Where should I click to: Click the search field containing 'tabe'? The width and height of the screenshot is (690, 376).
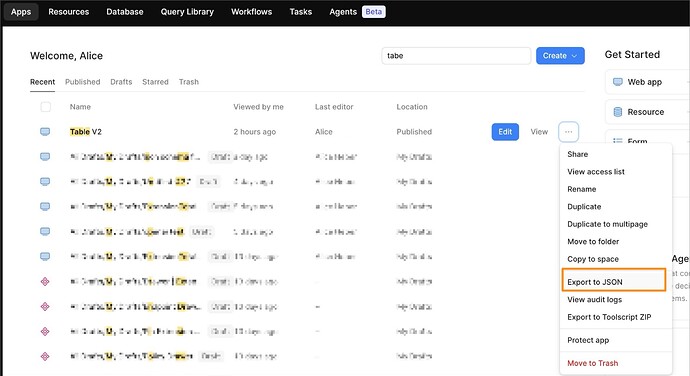(x=456, y=56)
